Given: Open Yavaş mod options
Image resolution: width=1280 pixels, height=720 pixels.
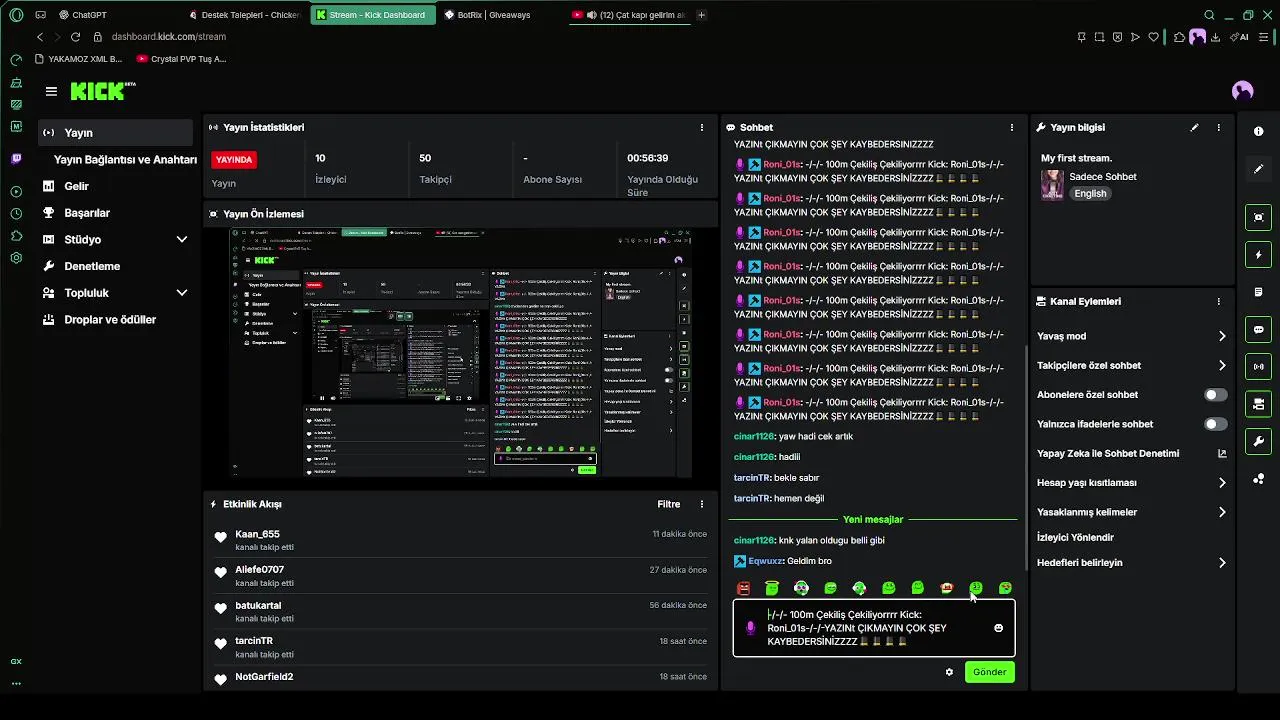Looking at the screenshot, I should (1131, 336).
